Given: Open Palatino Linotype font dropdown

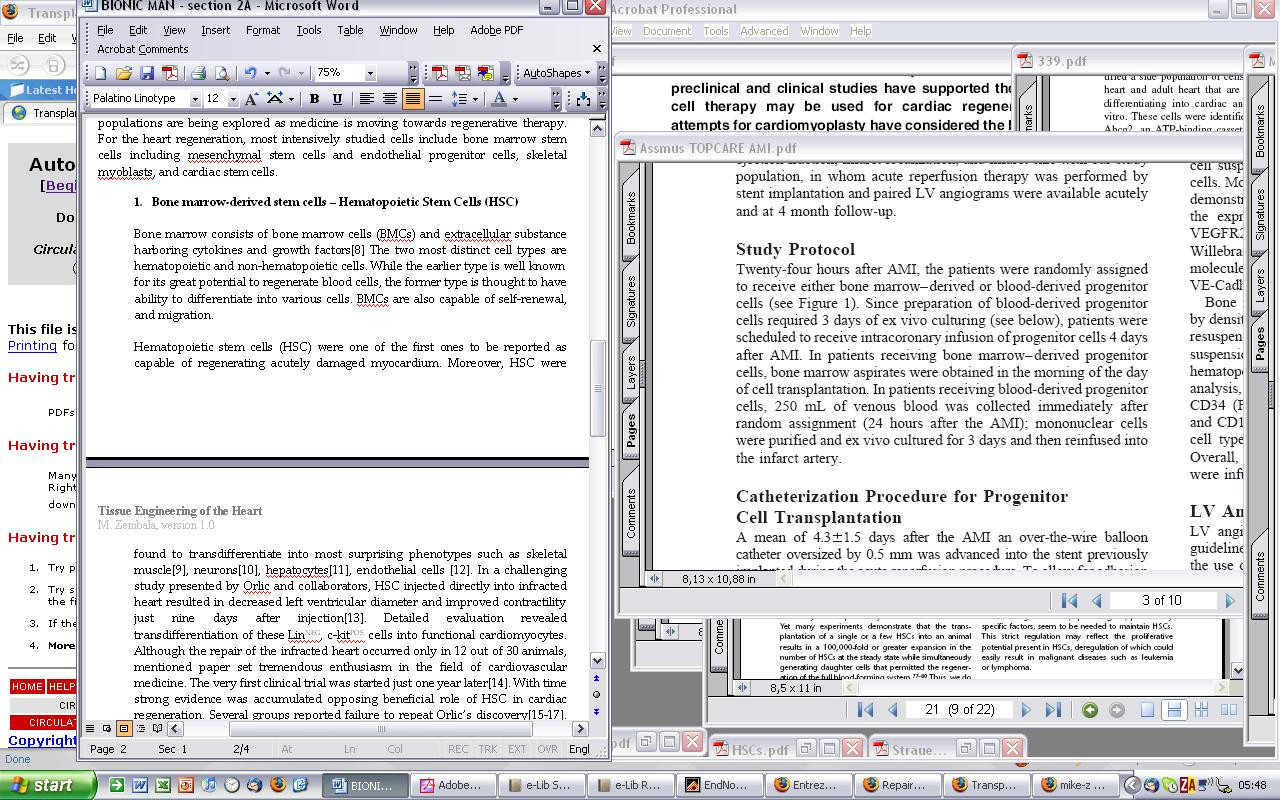Looking at the screenshot, I should tap(194, 99).
